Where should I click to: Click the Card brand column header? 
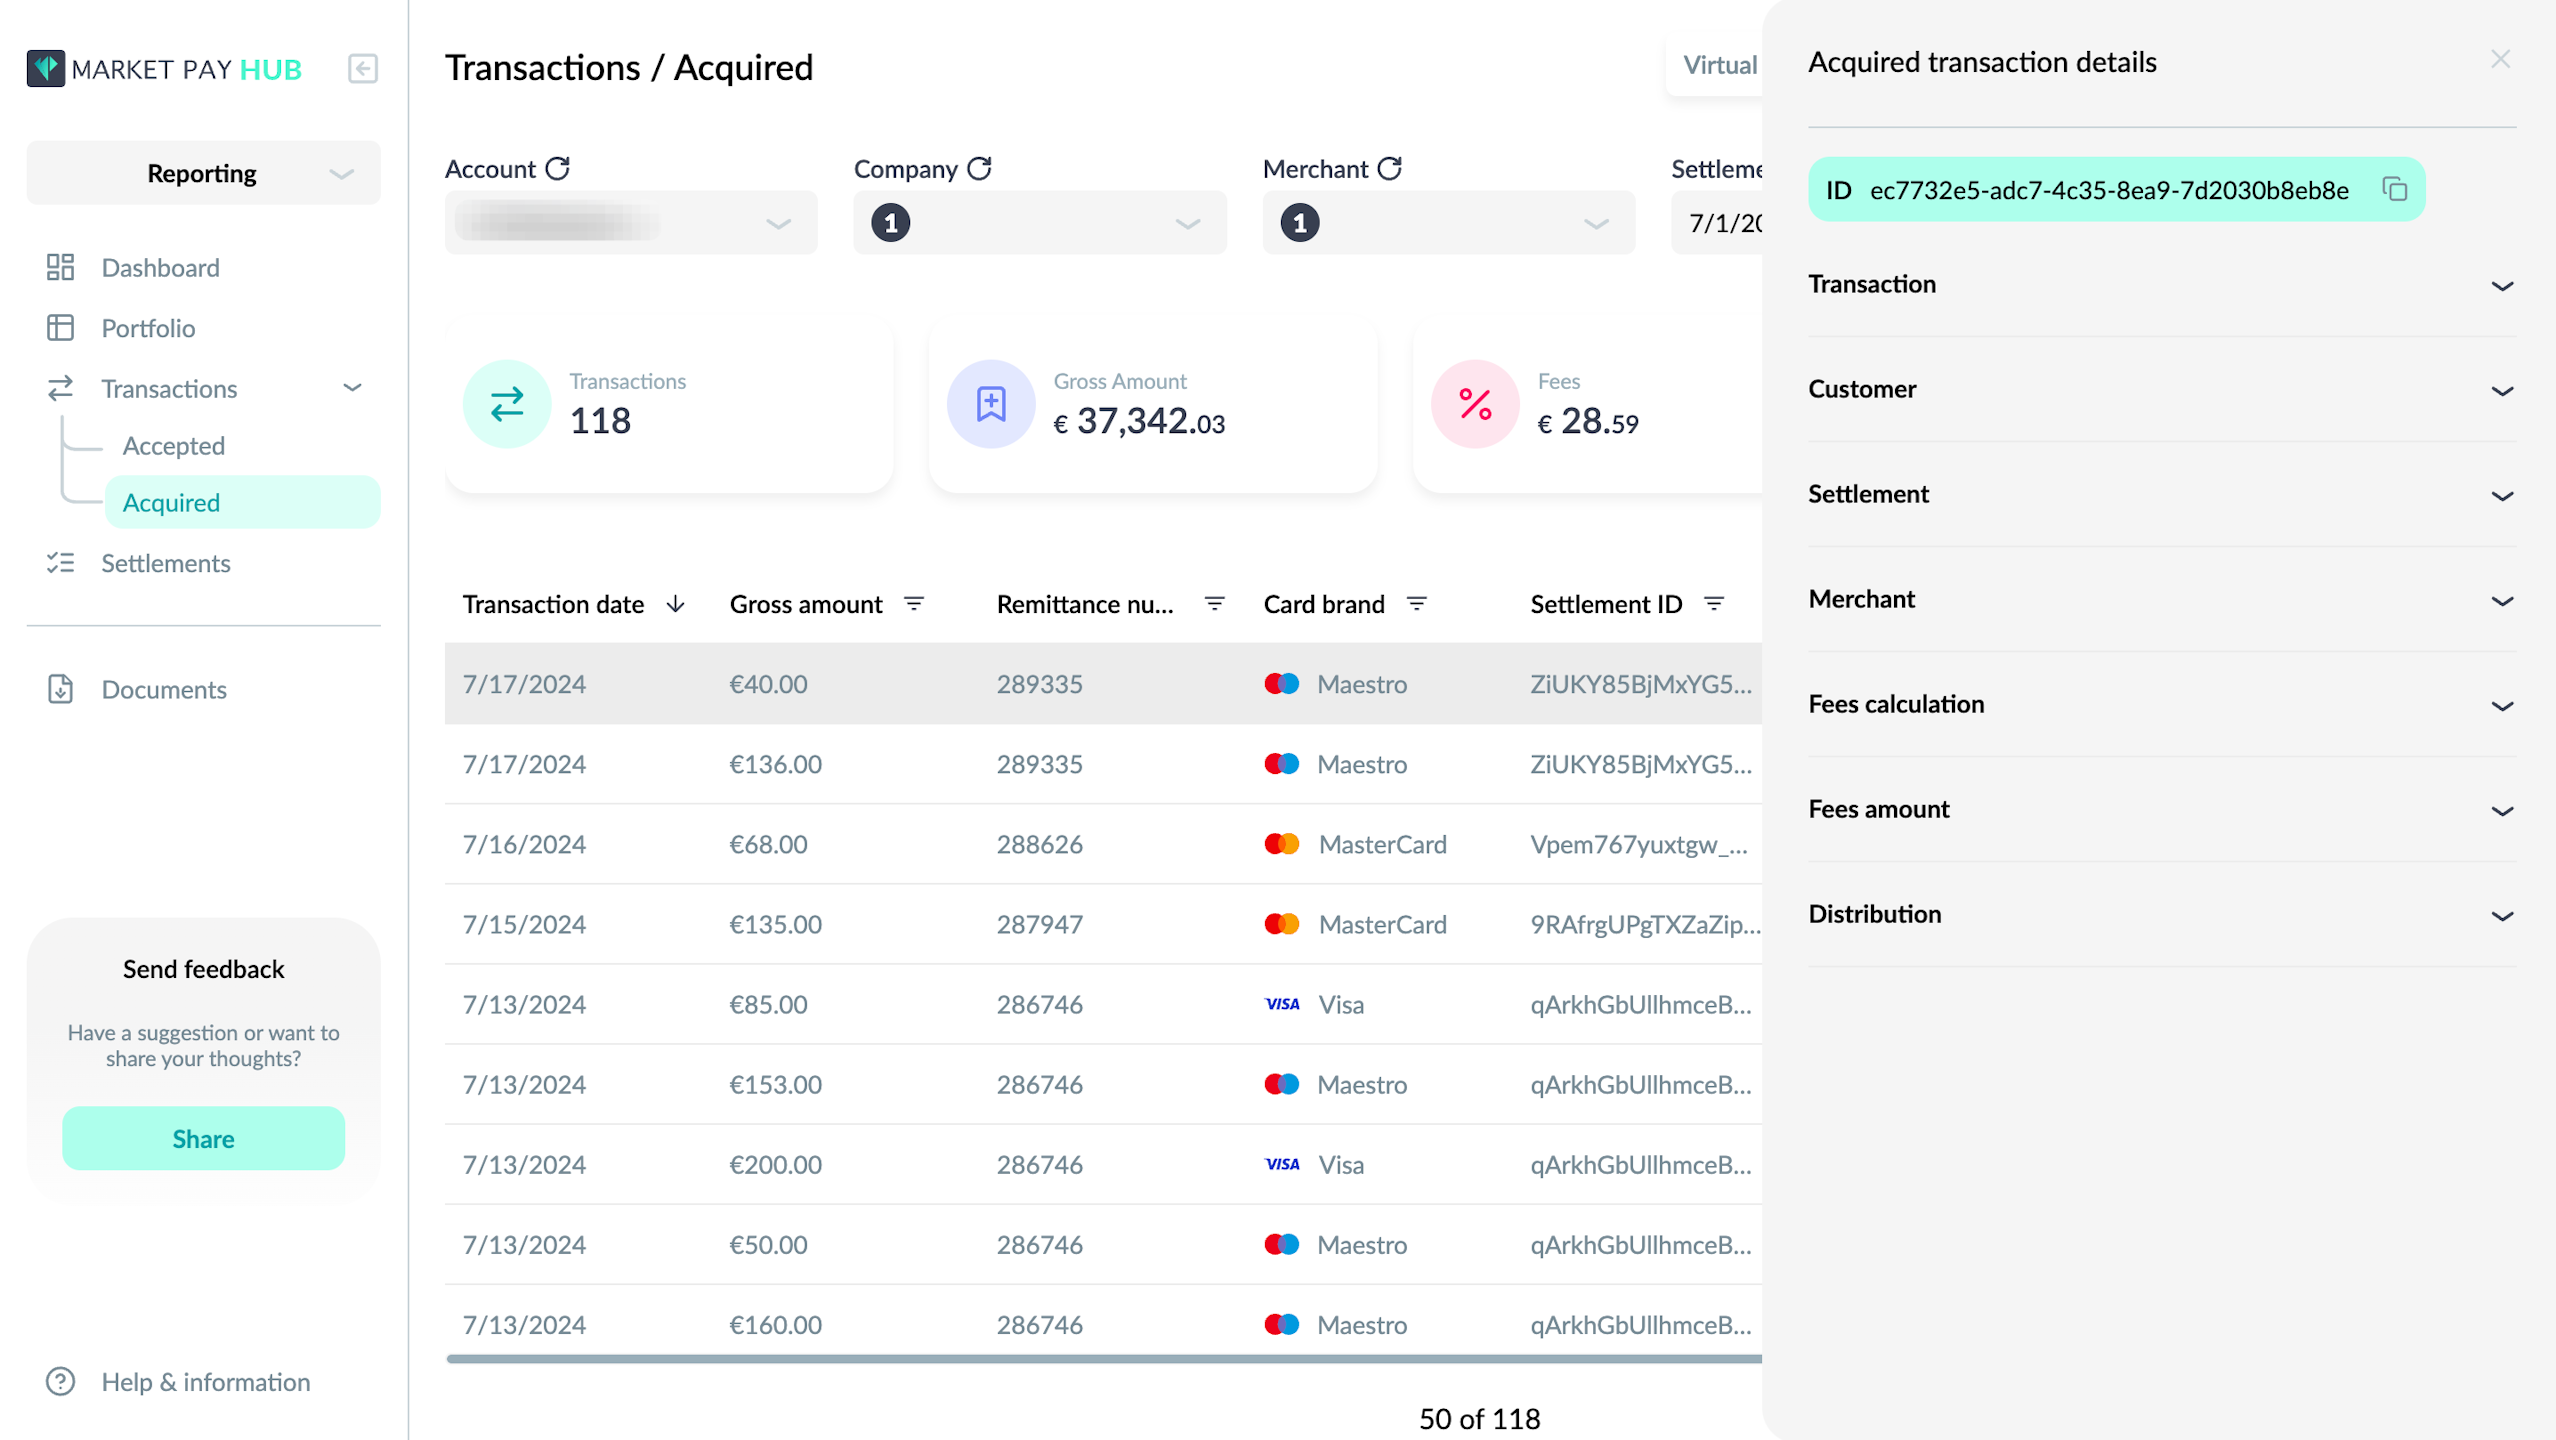click(1324, 604)
